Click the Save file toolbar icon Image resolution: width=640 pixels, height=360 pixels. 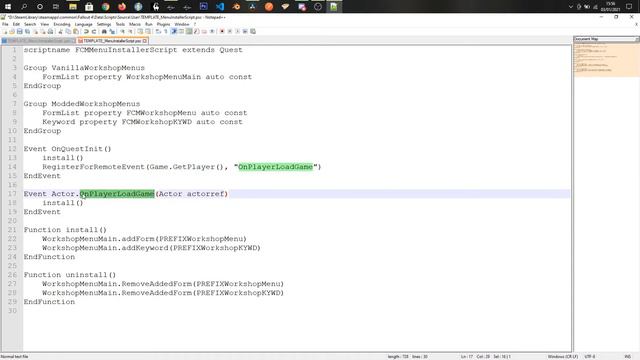tap(20, 31)
